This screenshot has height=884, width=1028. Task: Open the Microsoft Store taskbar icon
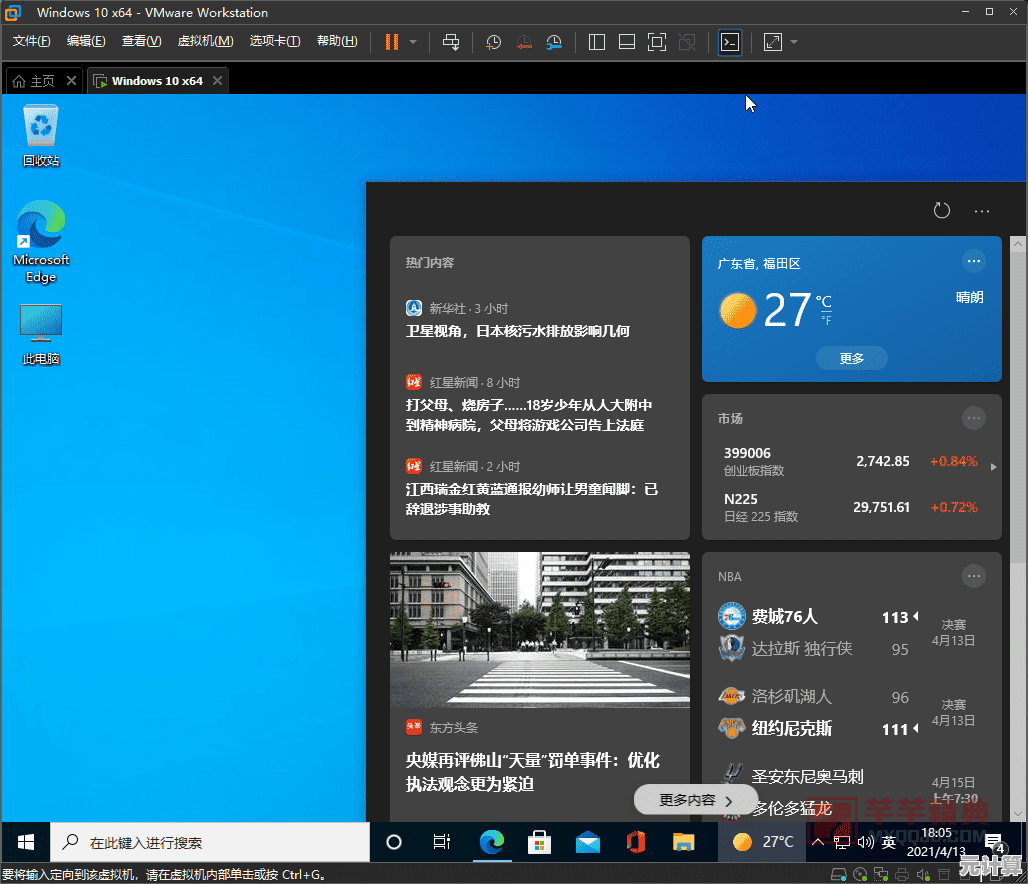click(x=539, y=842)
